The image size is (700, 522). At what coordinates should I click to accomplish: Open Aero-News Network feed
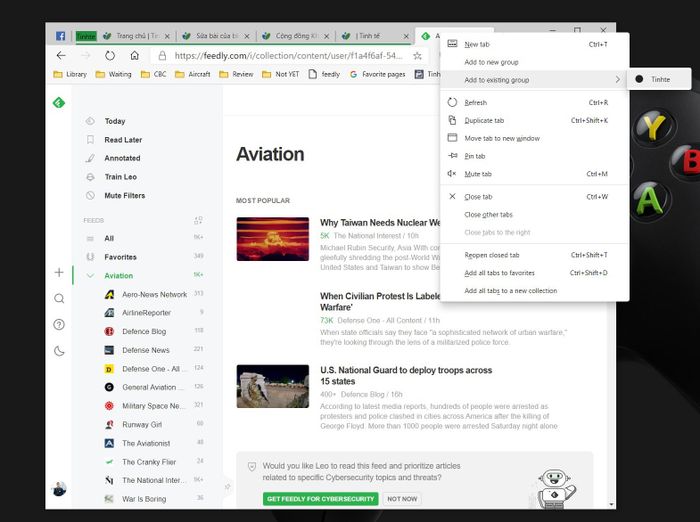click(x=154, y=294)
